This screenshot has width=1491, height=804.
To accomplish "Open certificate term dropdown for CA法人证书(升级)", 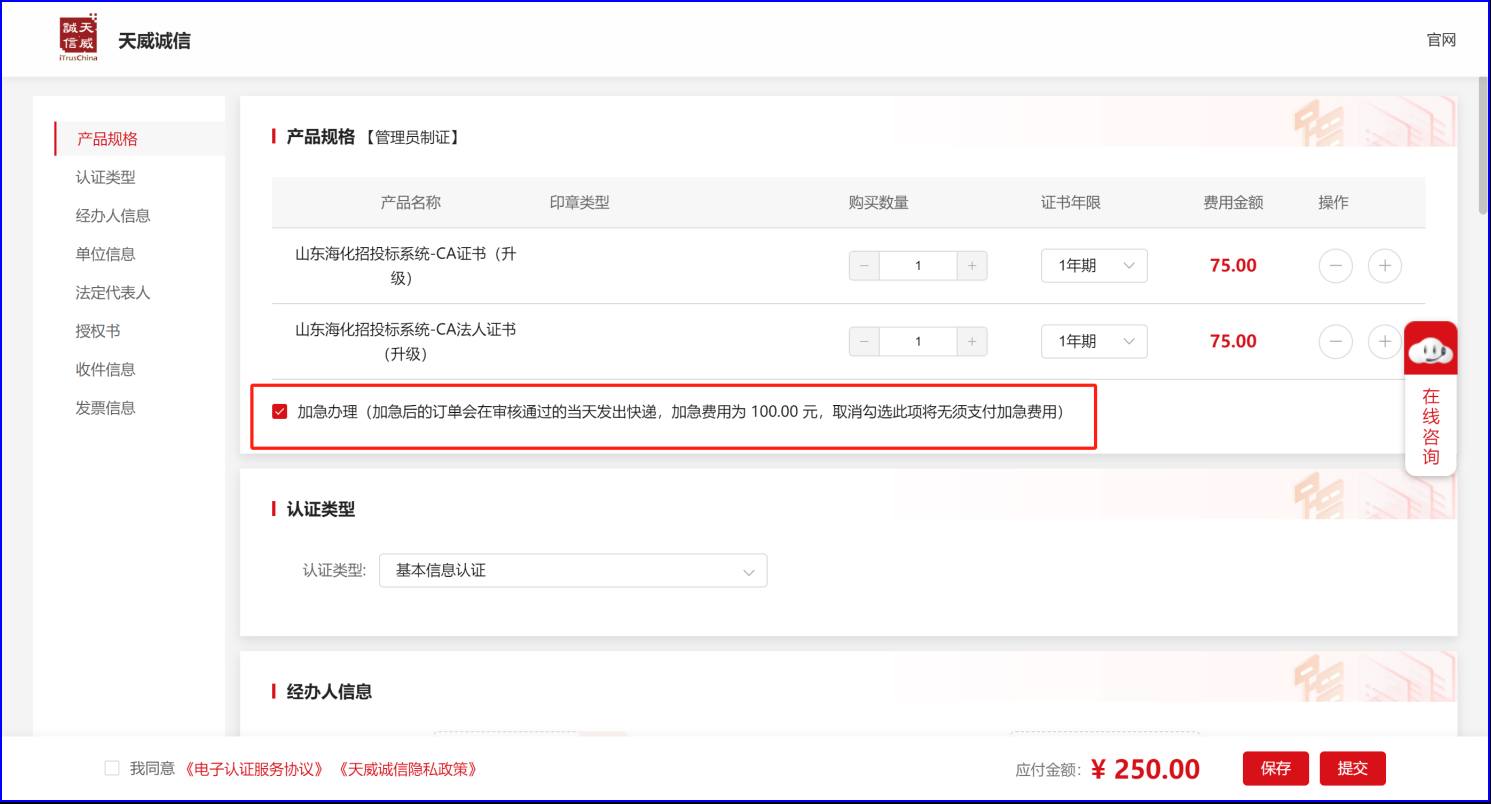I will (x=1093, y=342).
